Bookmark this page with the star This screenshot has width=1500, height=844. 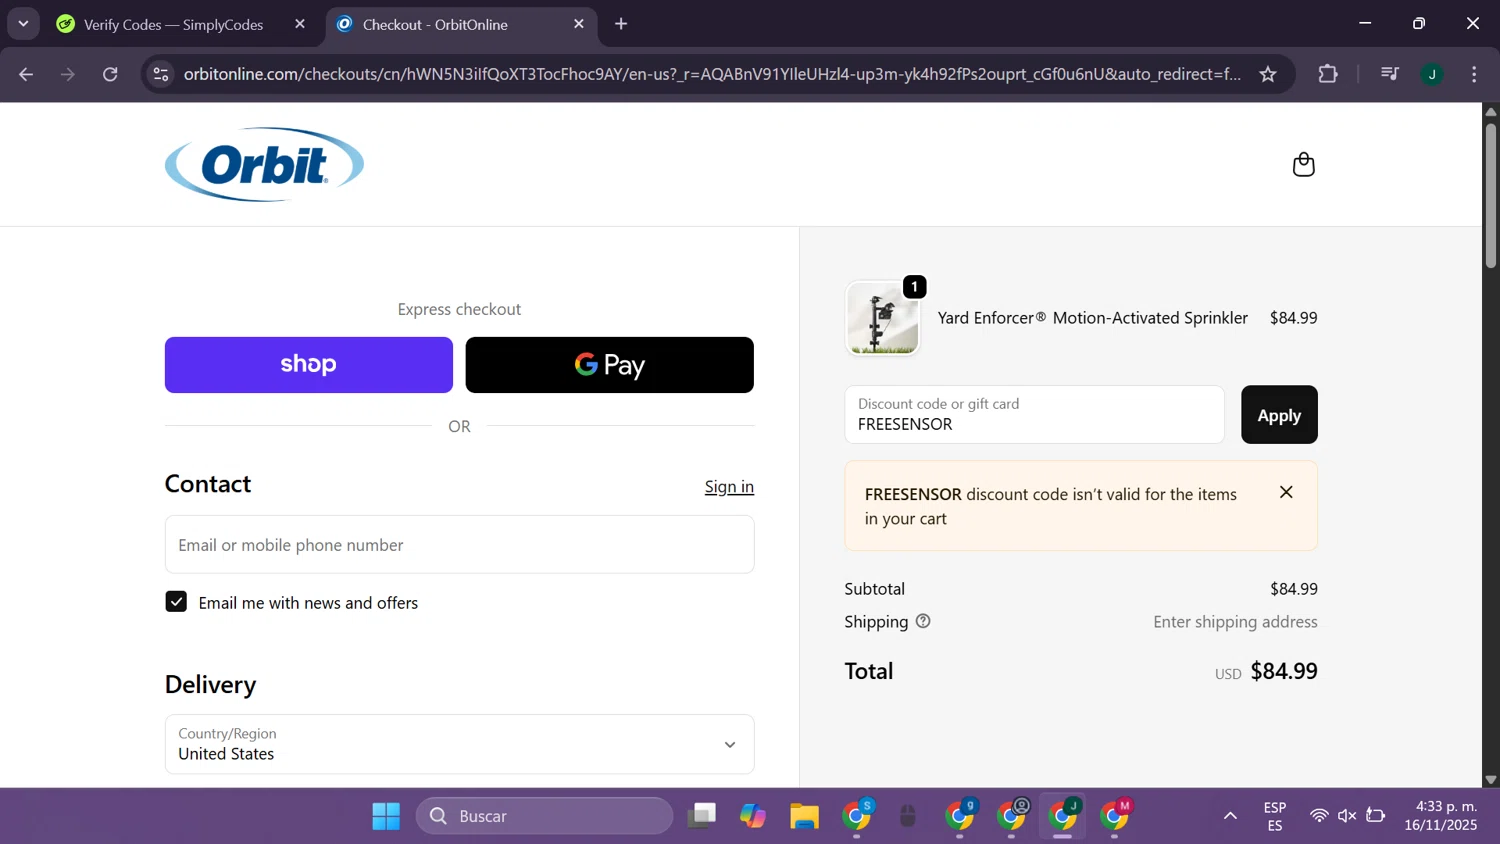click(x=1268, y=74)
